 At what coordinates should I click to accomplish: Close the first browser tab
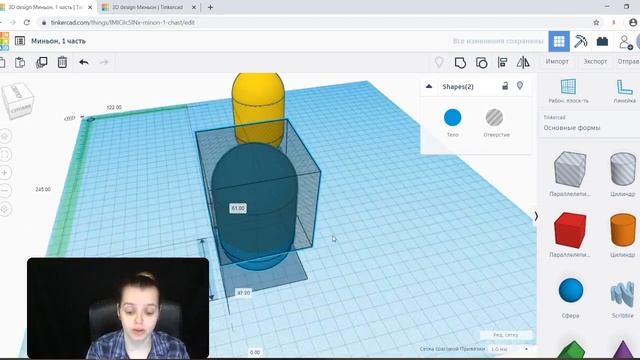(x=90, y=7)
